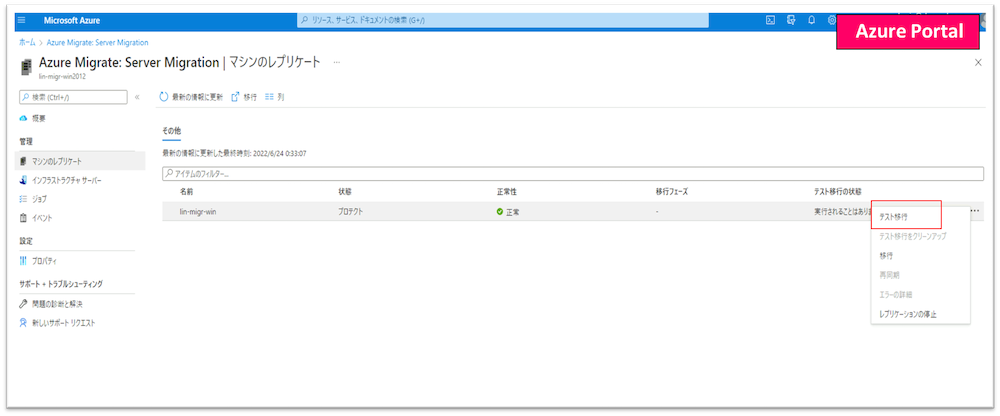Click the マシンのレプリケート sidebar icon

[x=24, y=161]
